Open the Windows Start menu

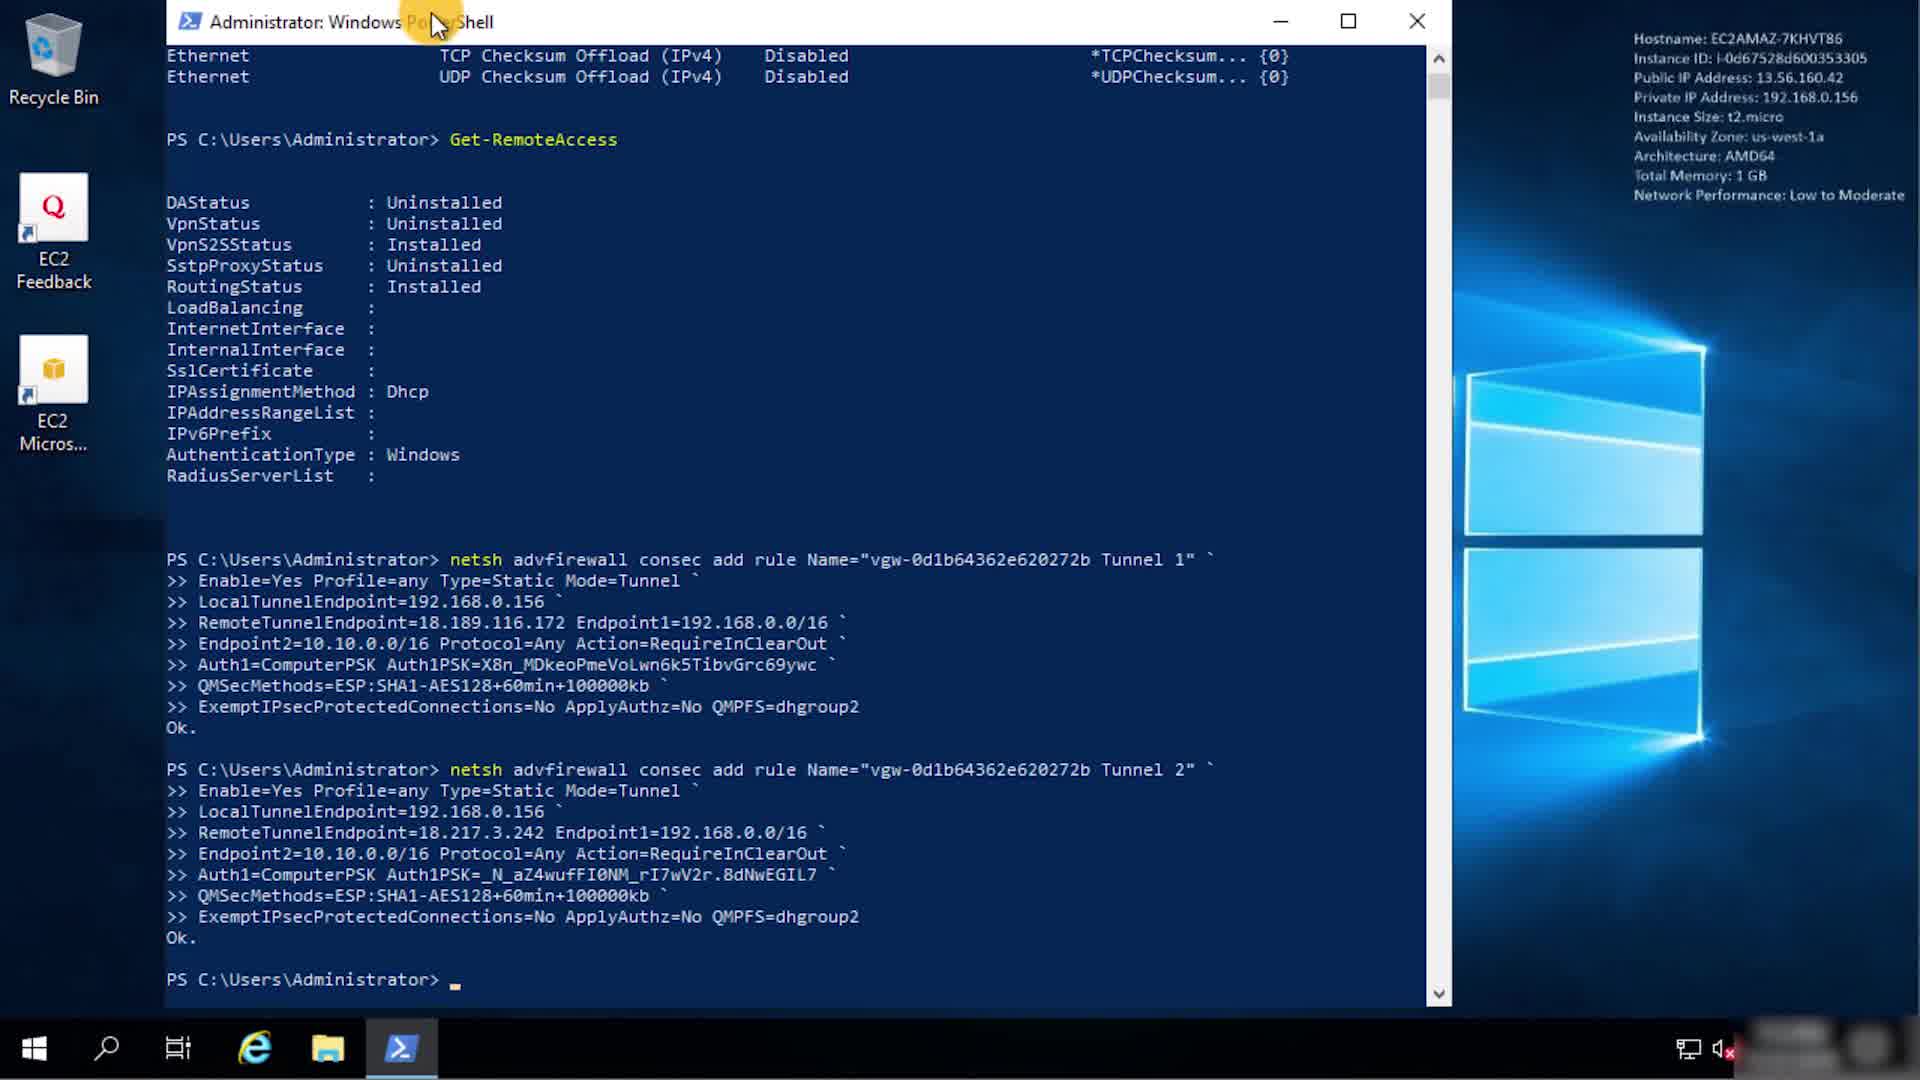pyautogui.click(x=34, y=1048)
